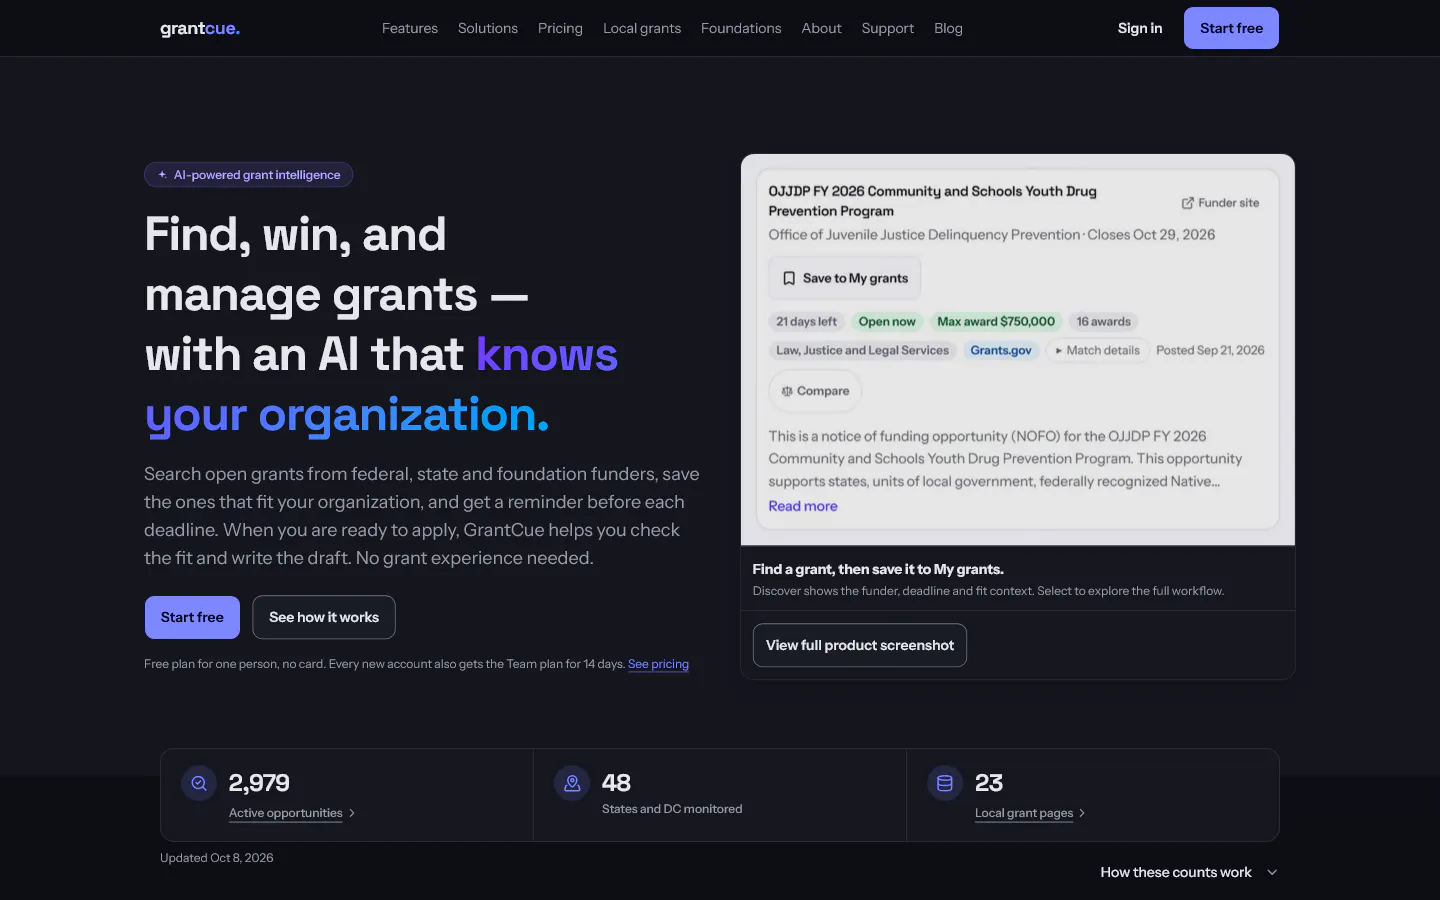Click the Open now badge

[887, 321]
